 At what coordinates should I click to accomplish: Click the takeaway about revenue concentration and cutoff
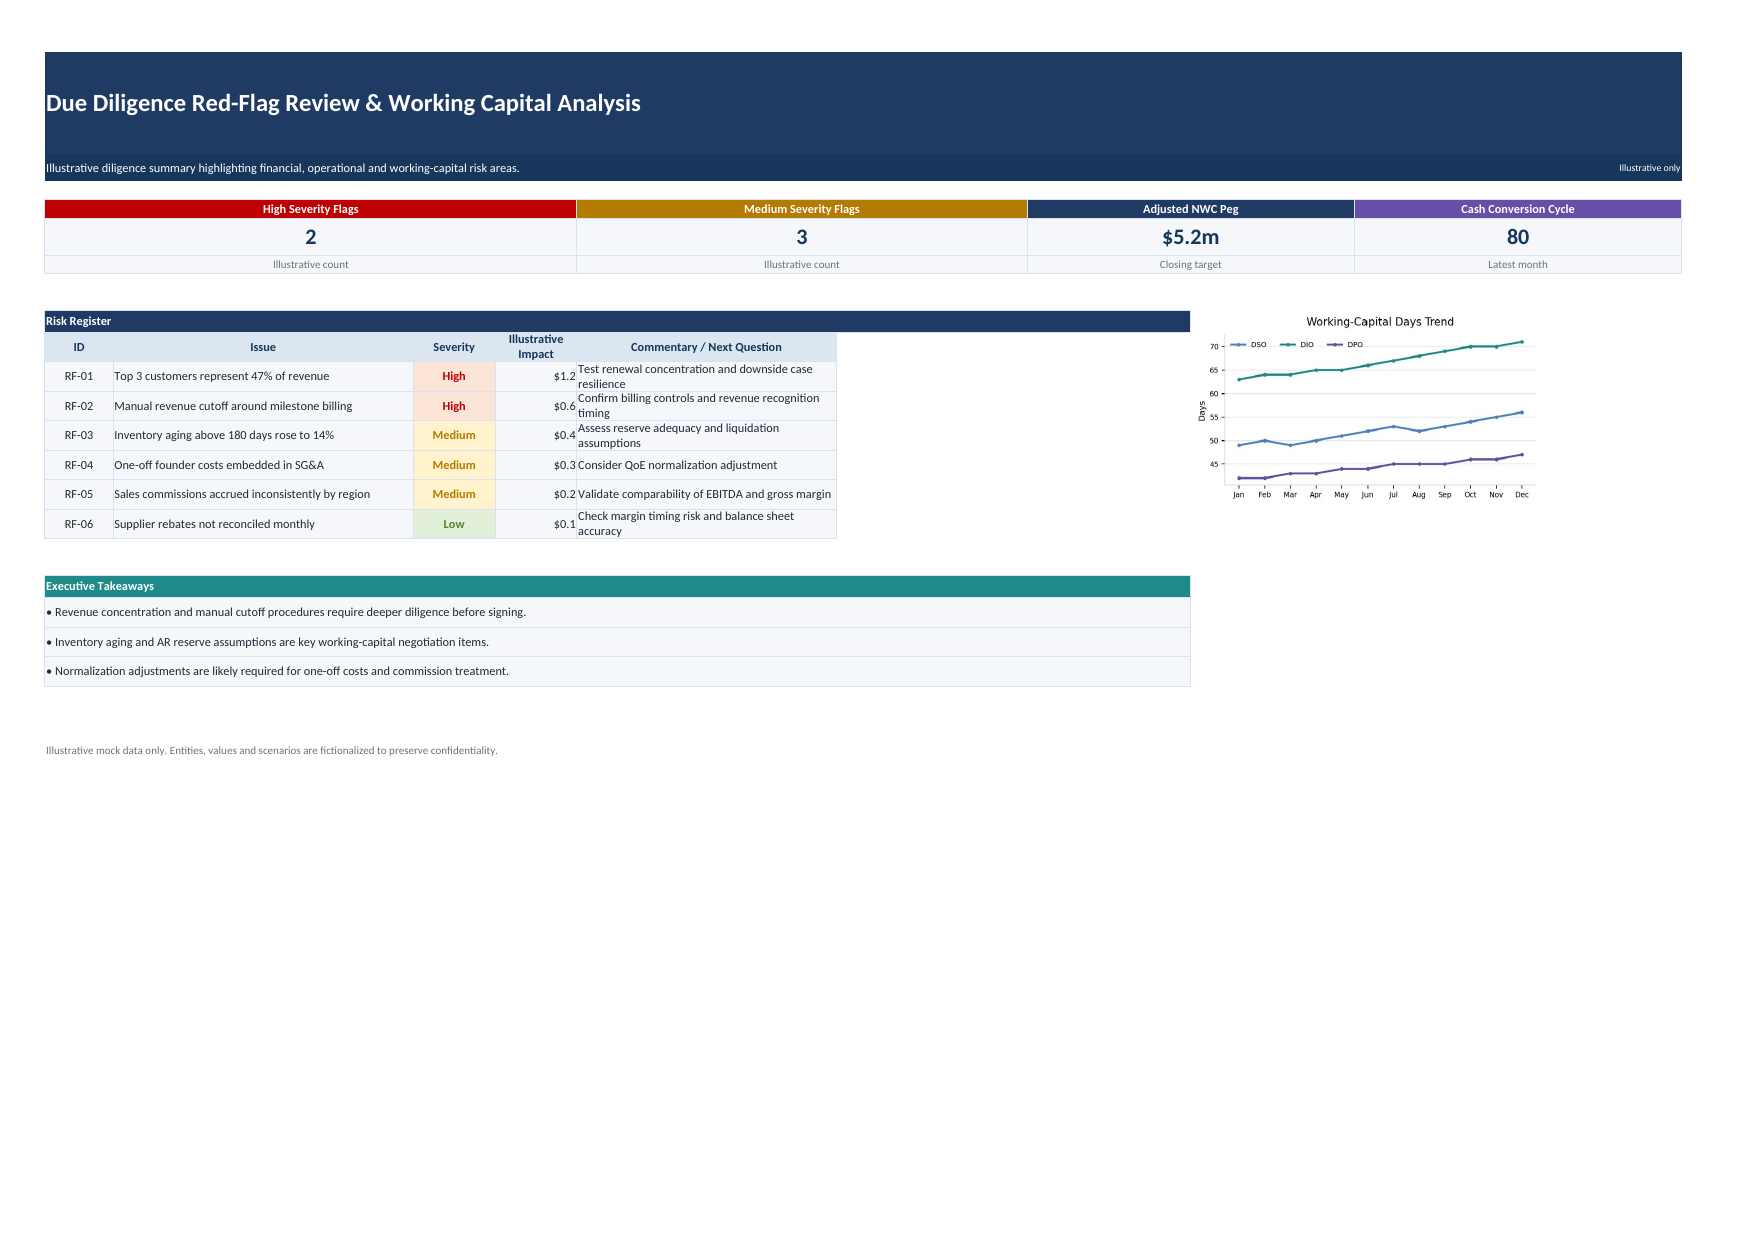coord(617,612)
